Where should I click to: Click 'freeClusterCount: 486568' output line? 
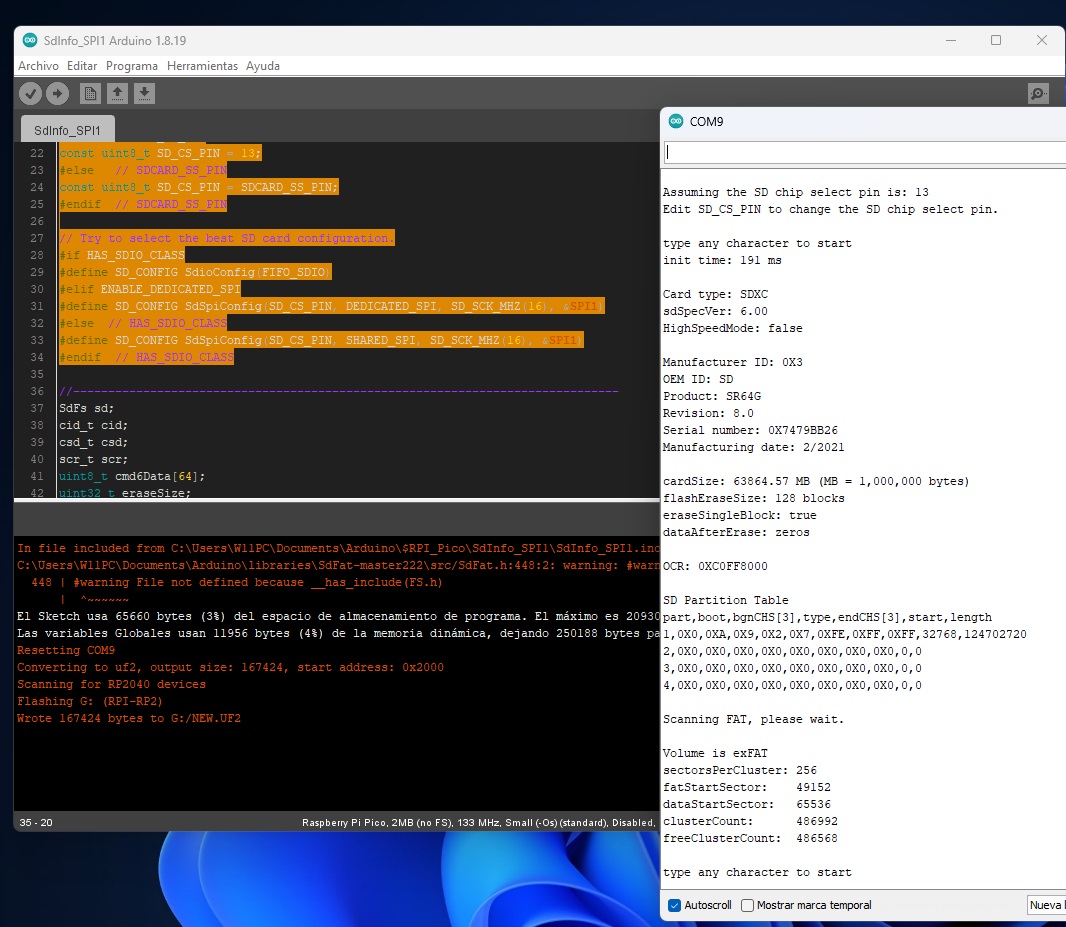coord(750,838)
